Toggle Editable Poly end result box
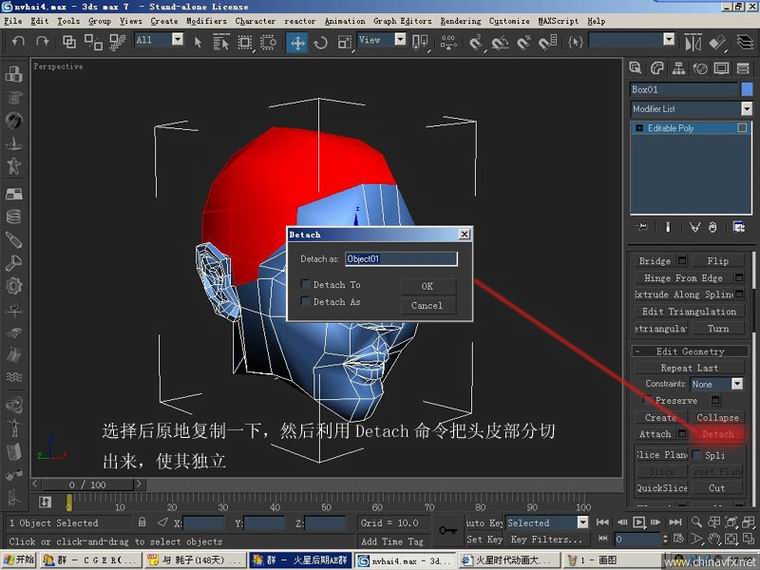This screenshot has width=760, height=570. [742, 128]
